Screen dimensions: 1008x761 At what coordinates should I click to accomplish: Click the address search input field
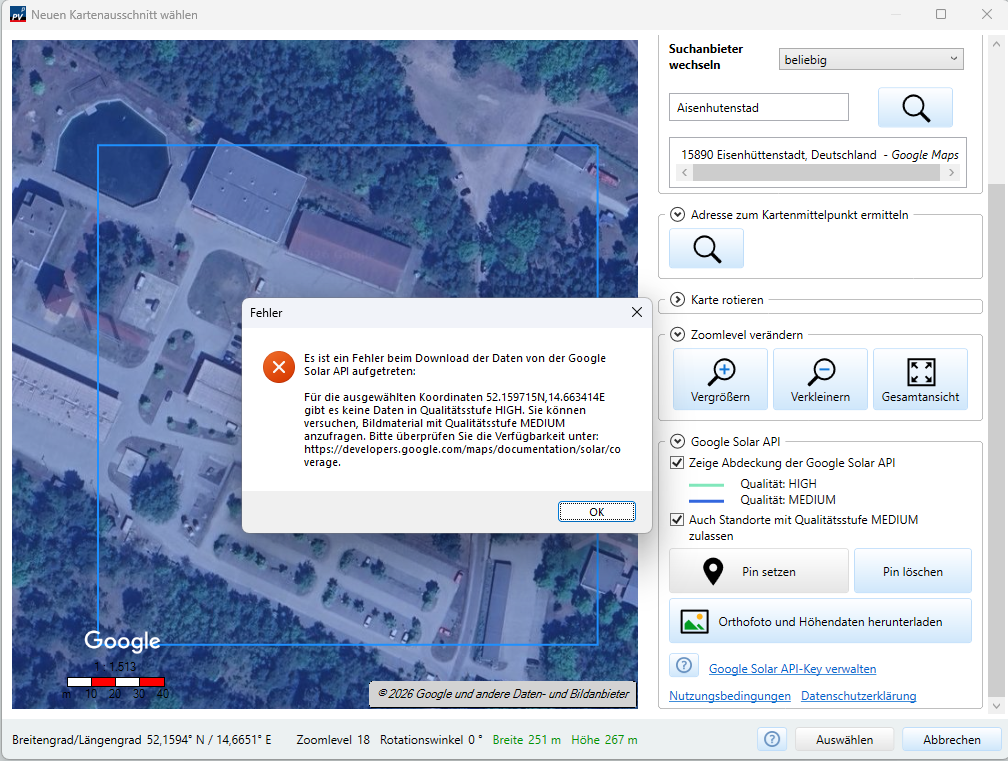click(x=758, y=107)
